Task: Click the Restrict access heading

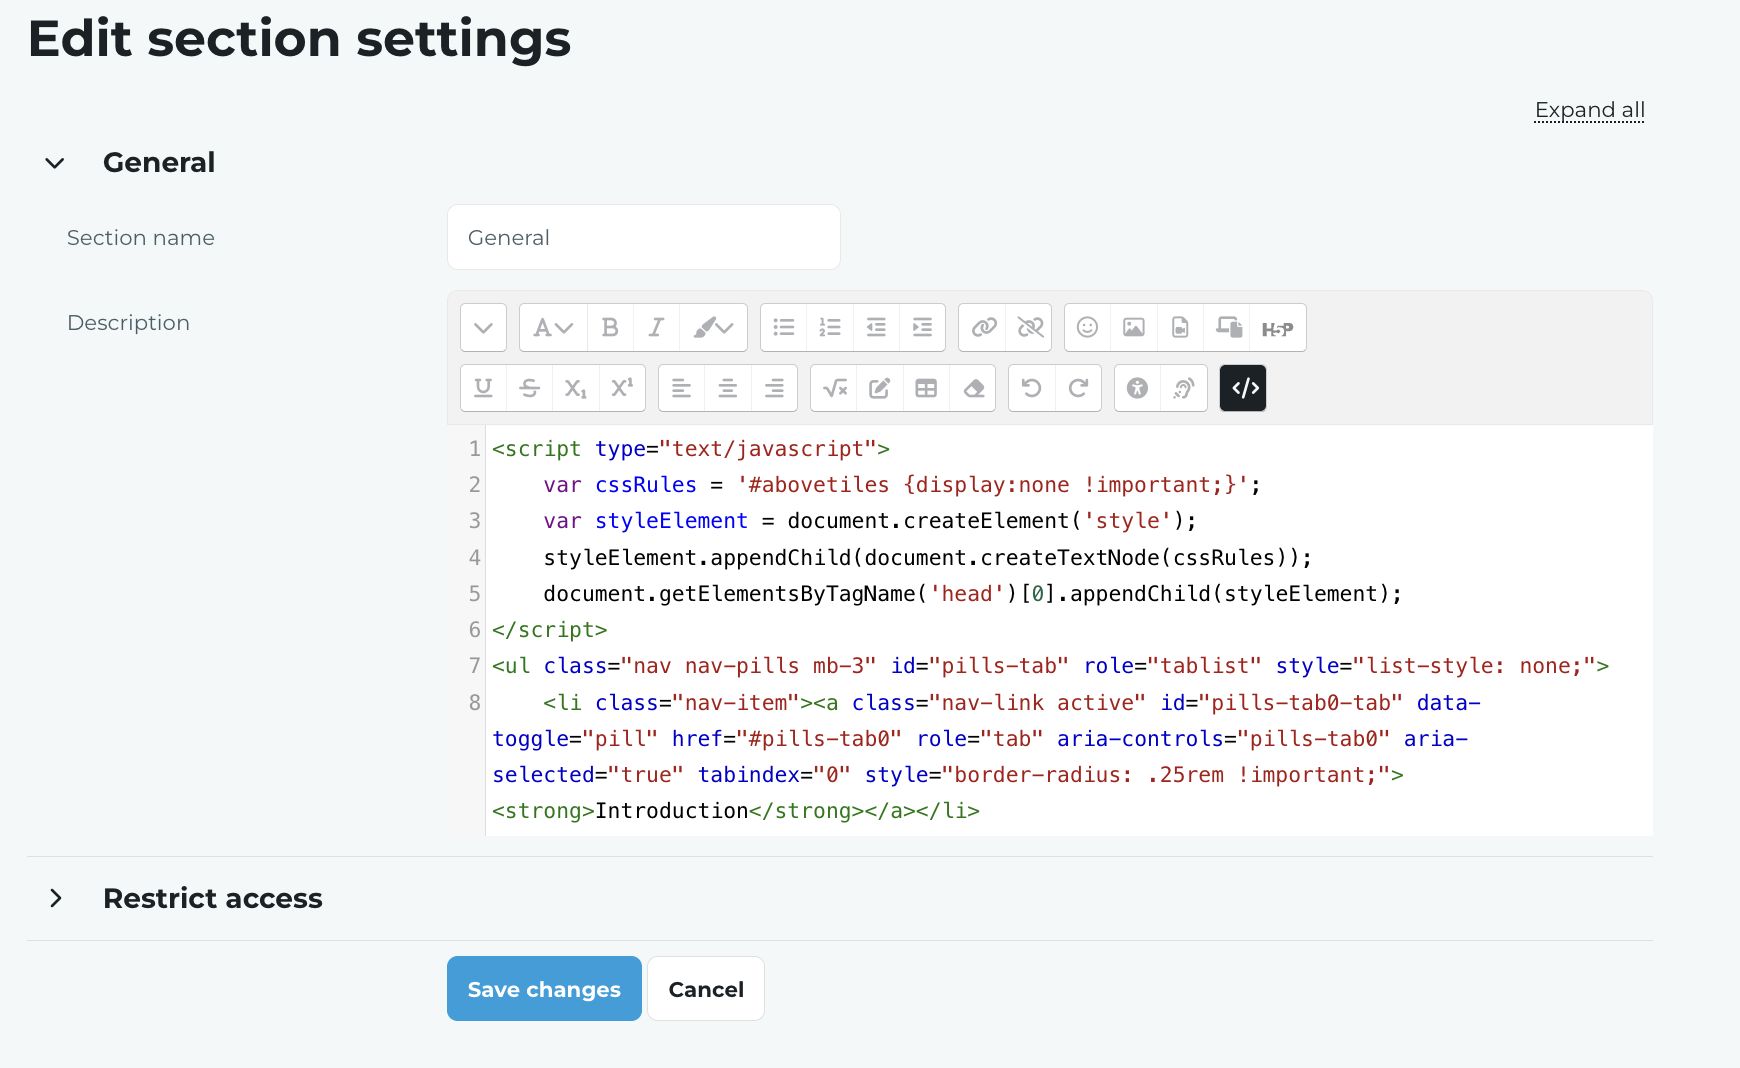Action: click(213, 898)
